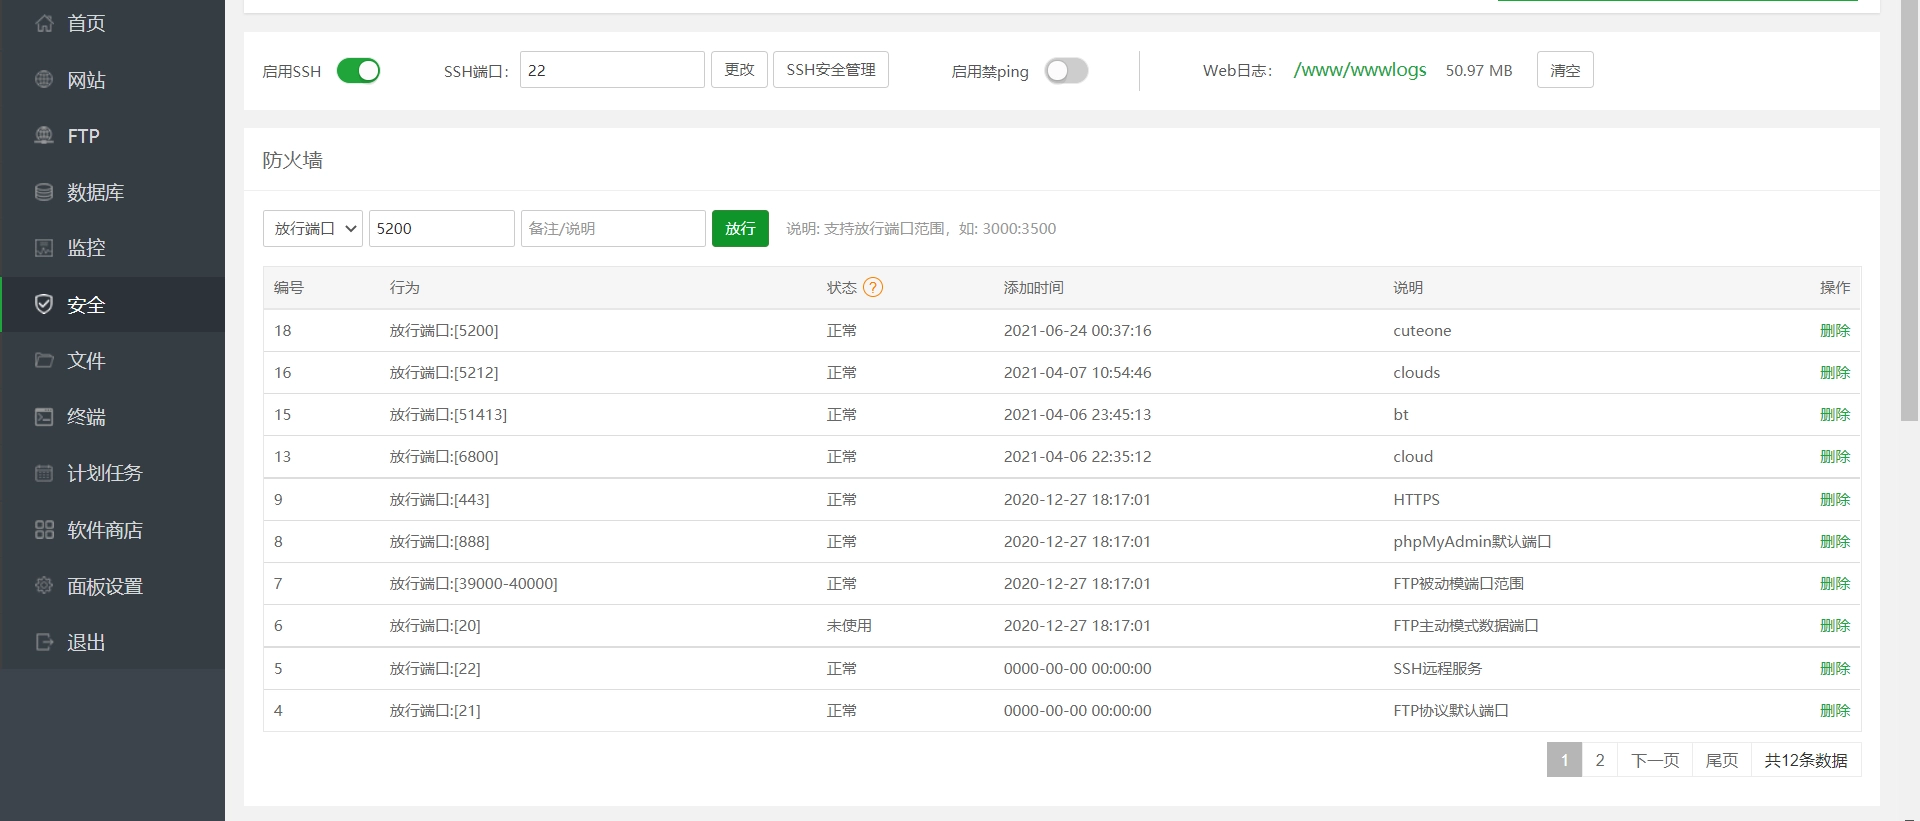Disable the 启用SSH toggle switch

[x=358, y=71]
